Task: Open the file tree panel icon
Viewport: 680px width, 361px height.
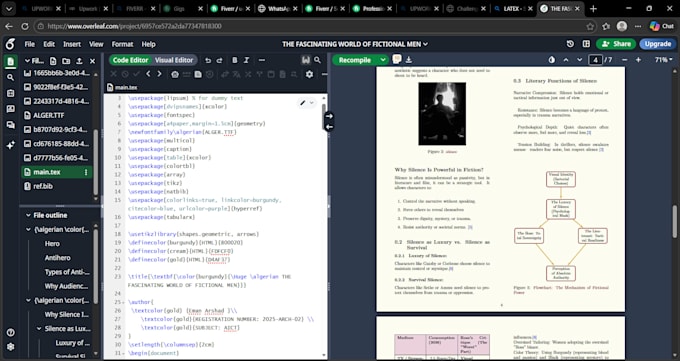Action: (x=10, y=61)
